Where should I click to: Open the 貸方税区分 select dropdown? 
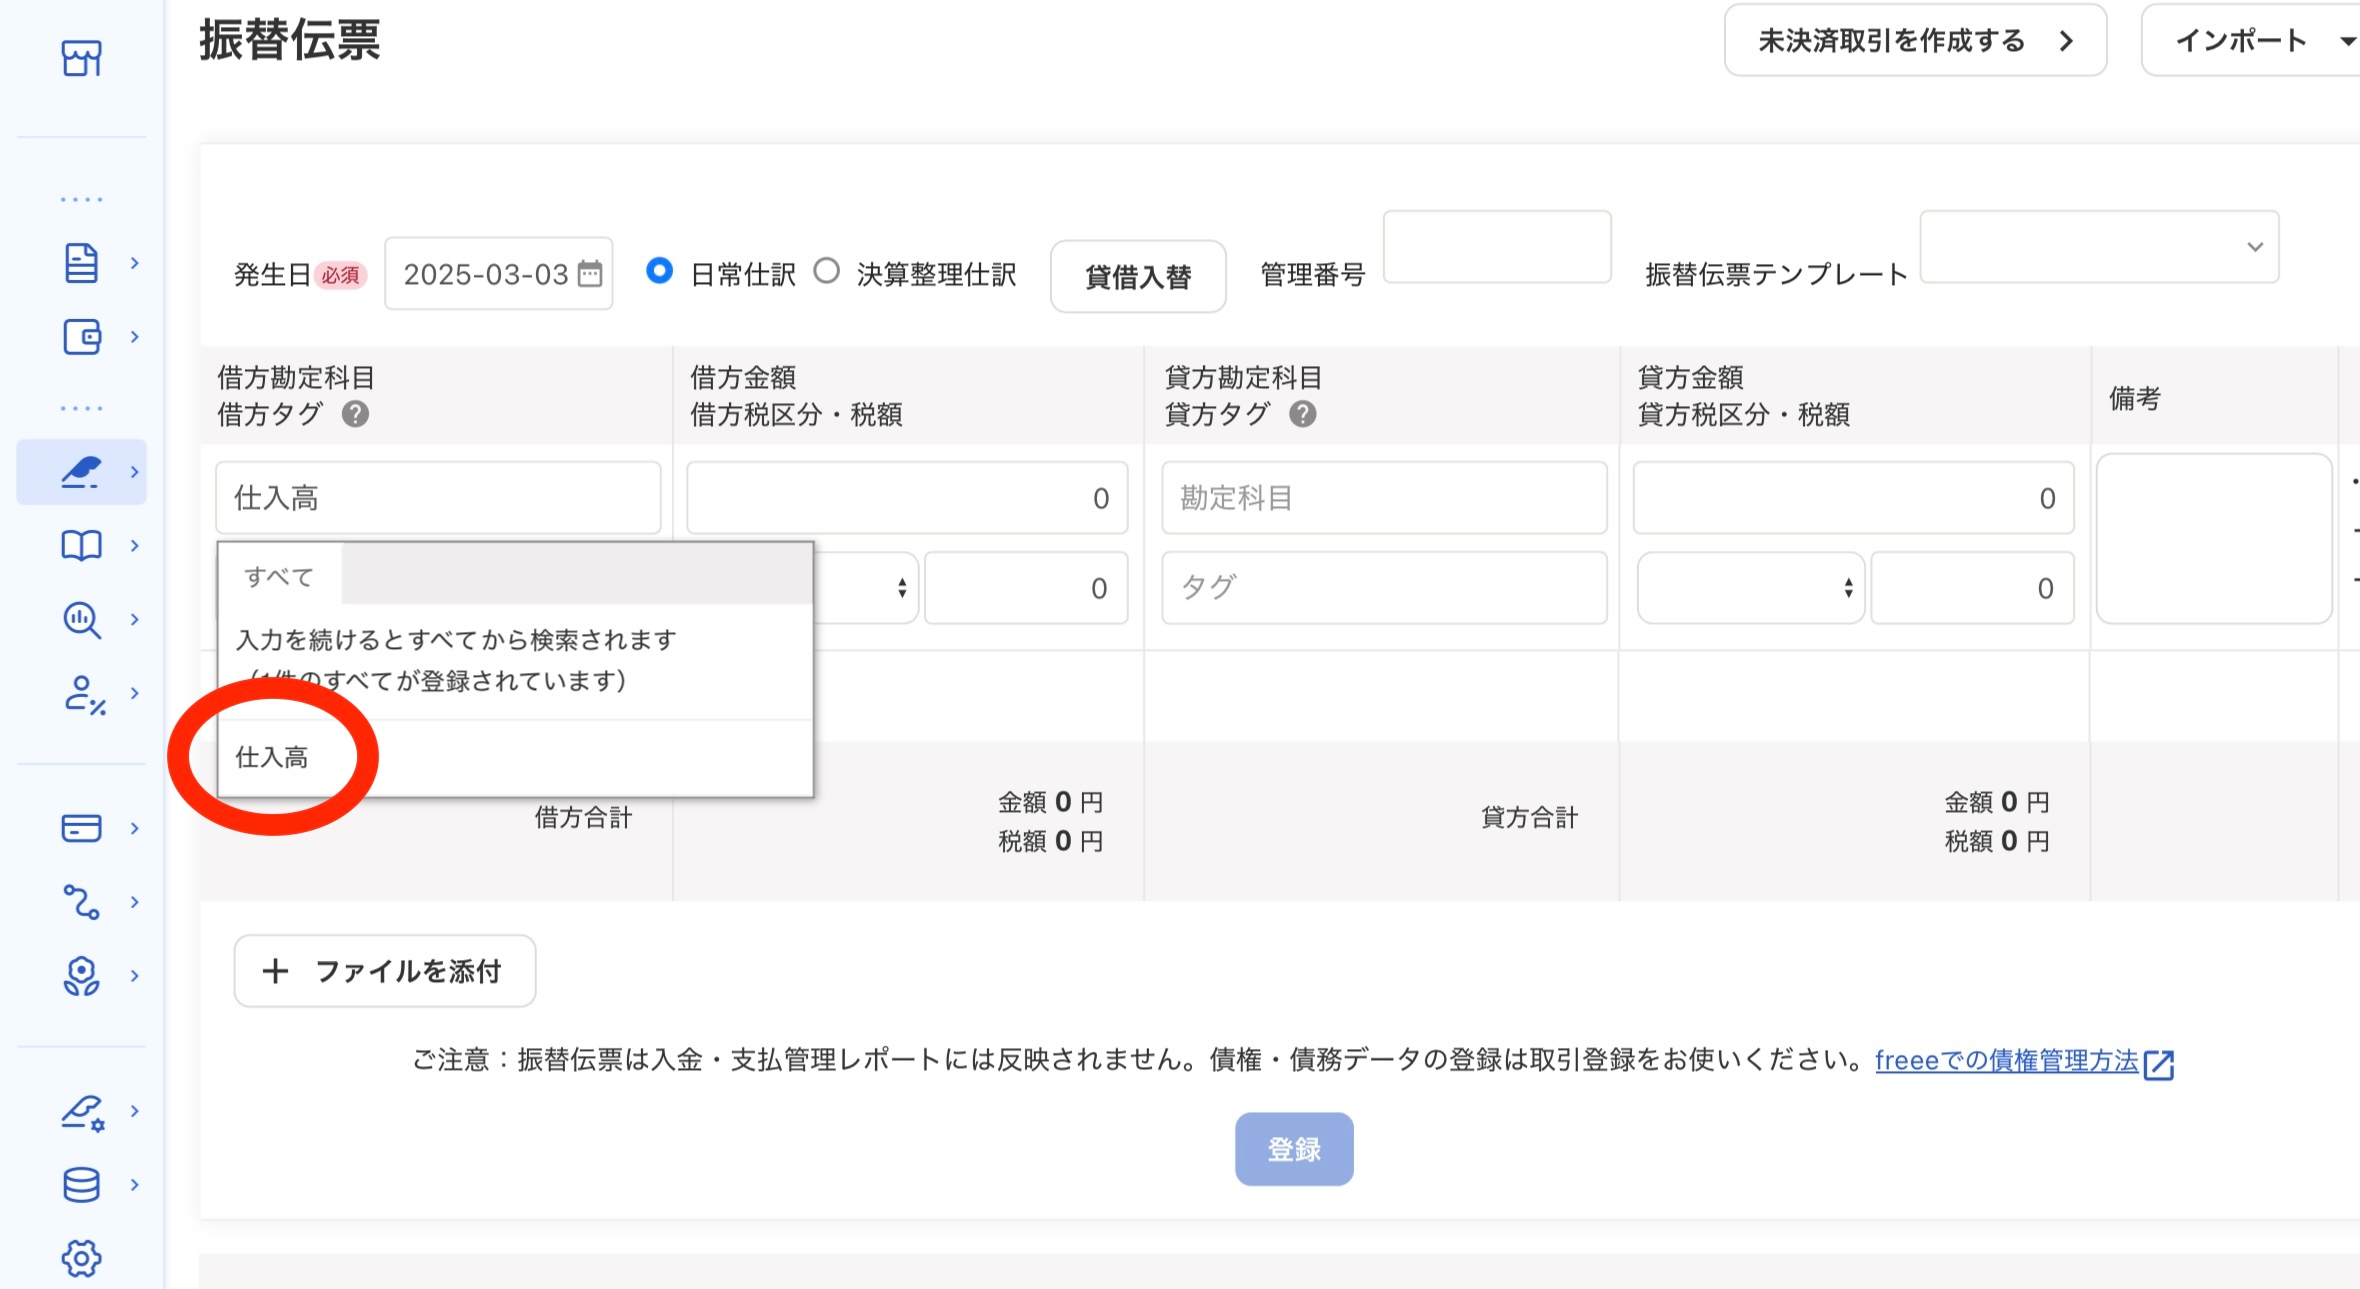pyautogui.click(x=1750, y=589)
